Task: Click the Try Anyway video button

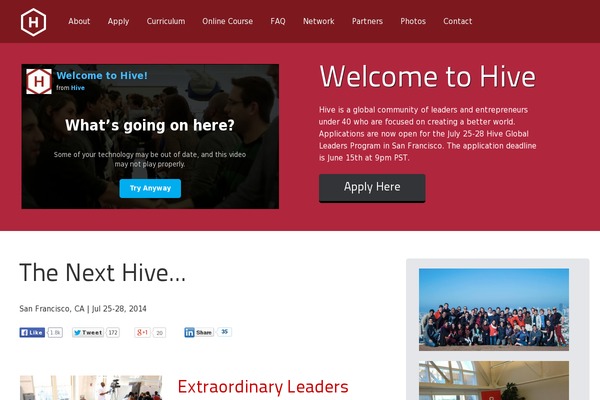Action: (x=150, y=188)
